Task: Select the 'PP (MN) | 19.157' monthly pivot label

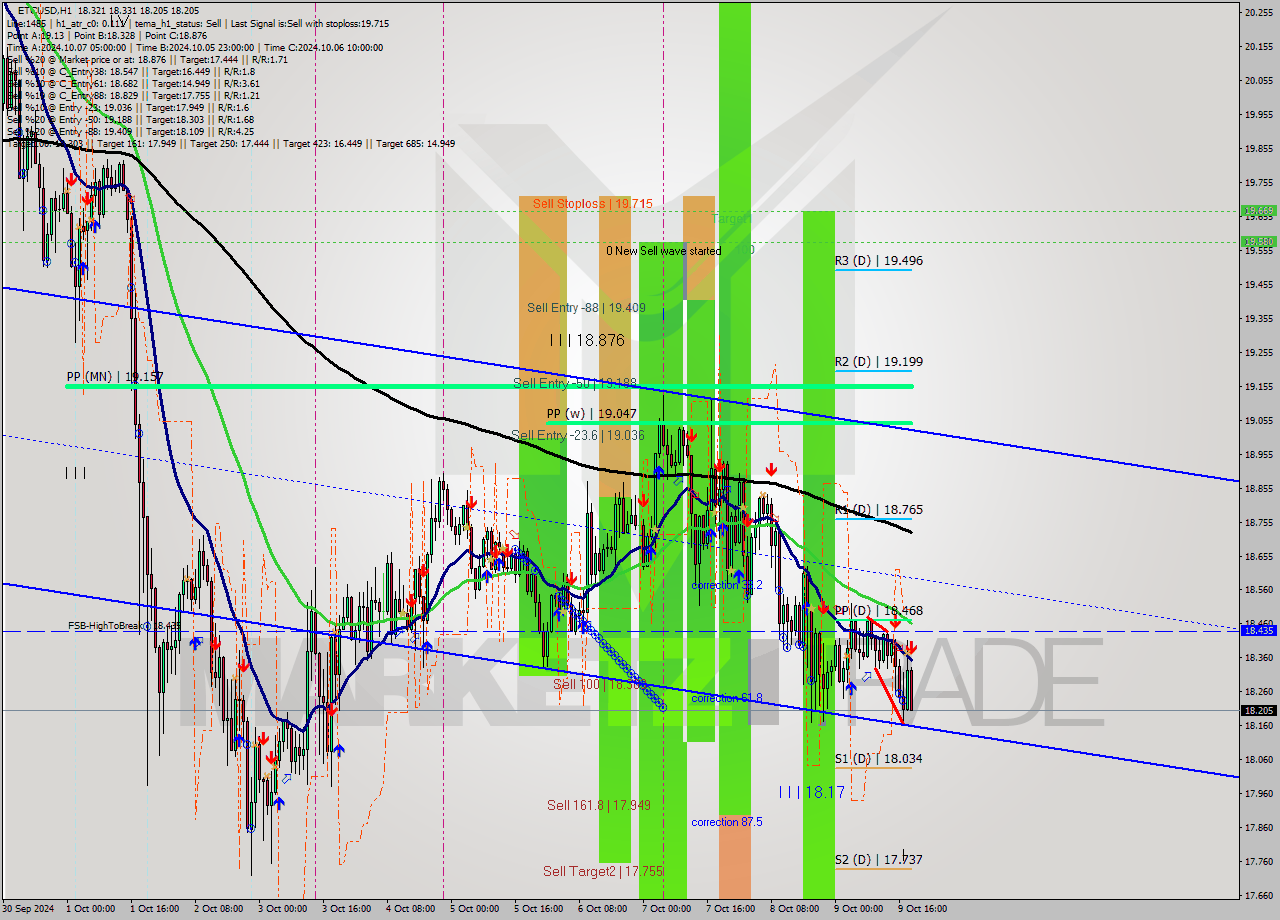Action: point(115,377)
